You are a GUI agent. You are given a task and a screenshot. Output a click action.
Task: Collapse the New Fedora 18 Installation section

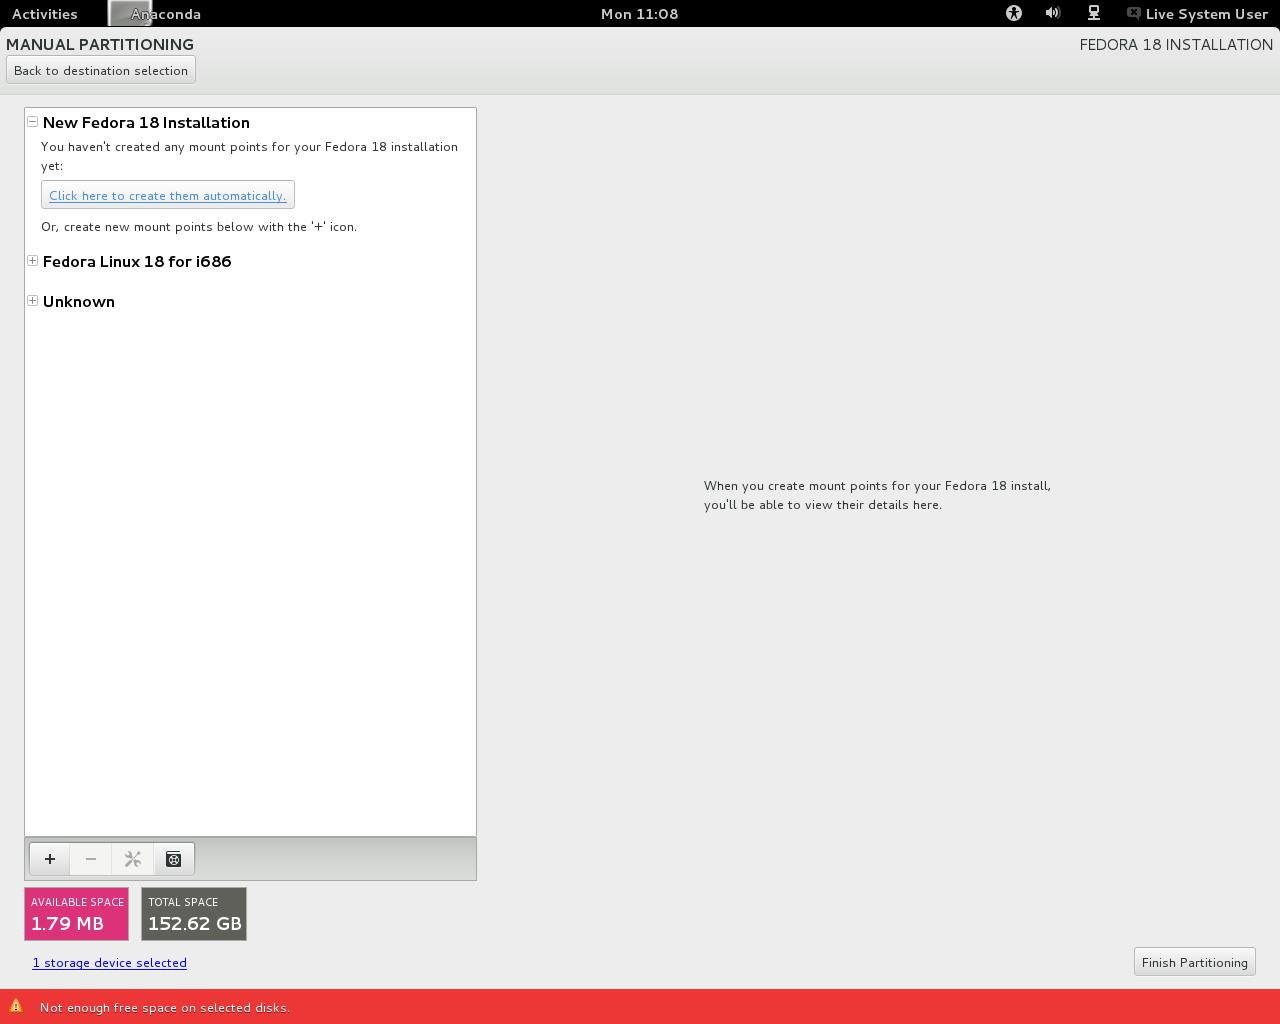pos(33,122)
